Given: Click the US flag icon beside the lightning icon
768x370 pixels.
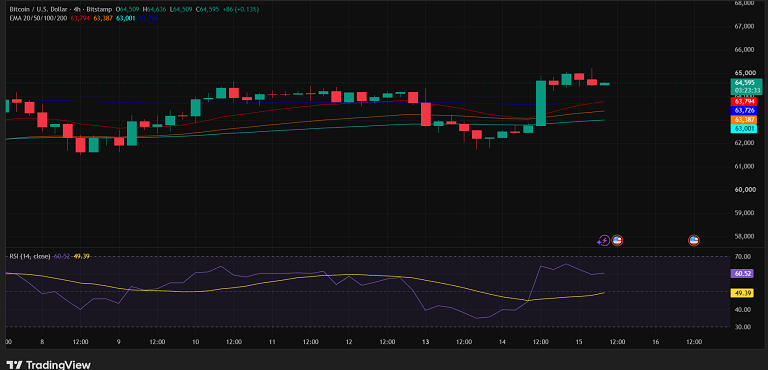Looking at the screenshot, I should tap(617, 240).
